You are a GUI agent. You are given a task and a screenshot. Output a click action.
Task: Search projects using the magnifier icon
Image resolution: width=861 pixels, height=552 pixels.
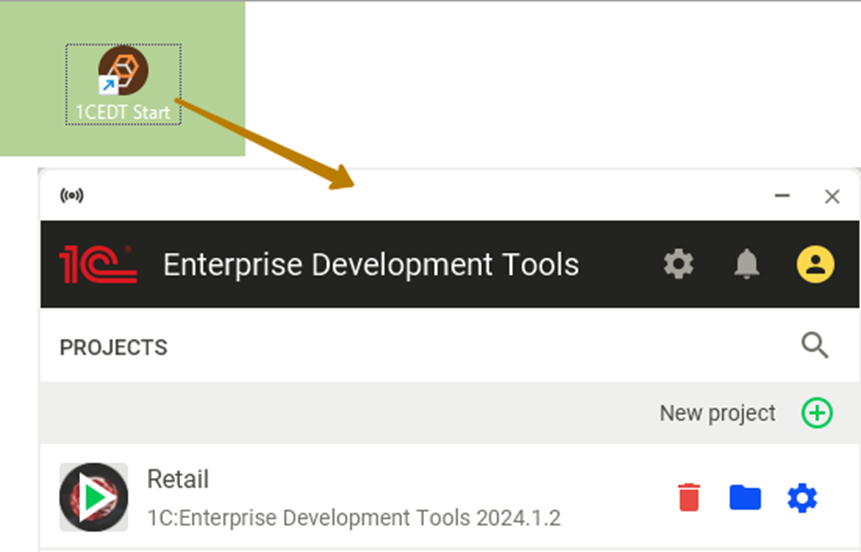(815, 346)
